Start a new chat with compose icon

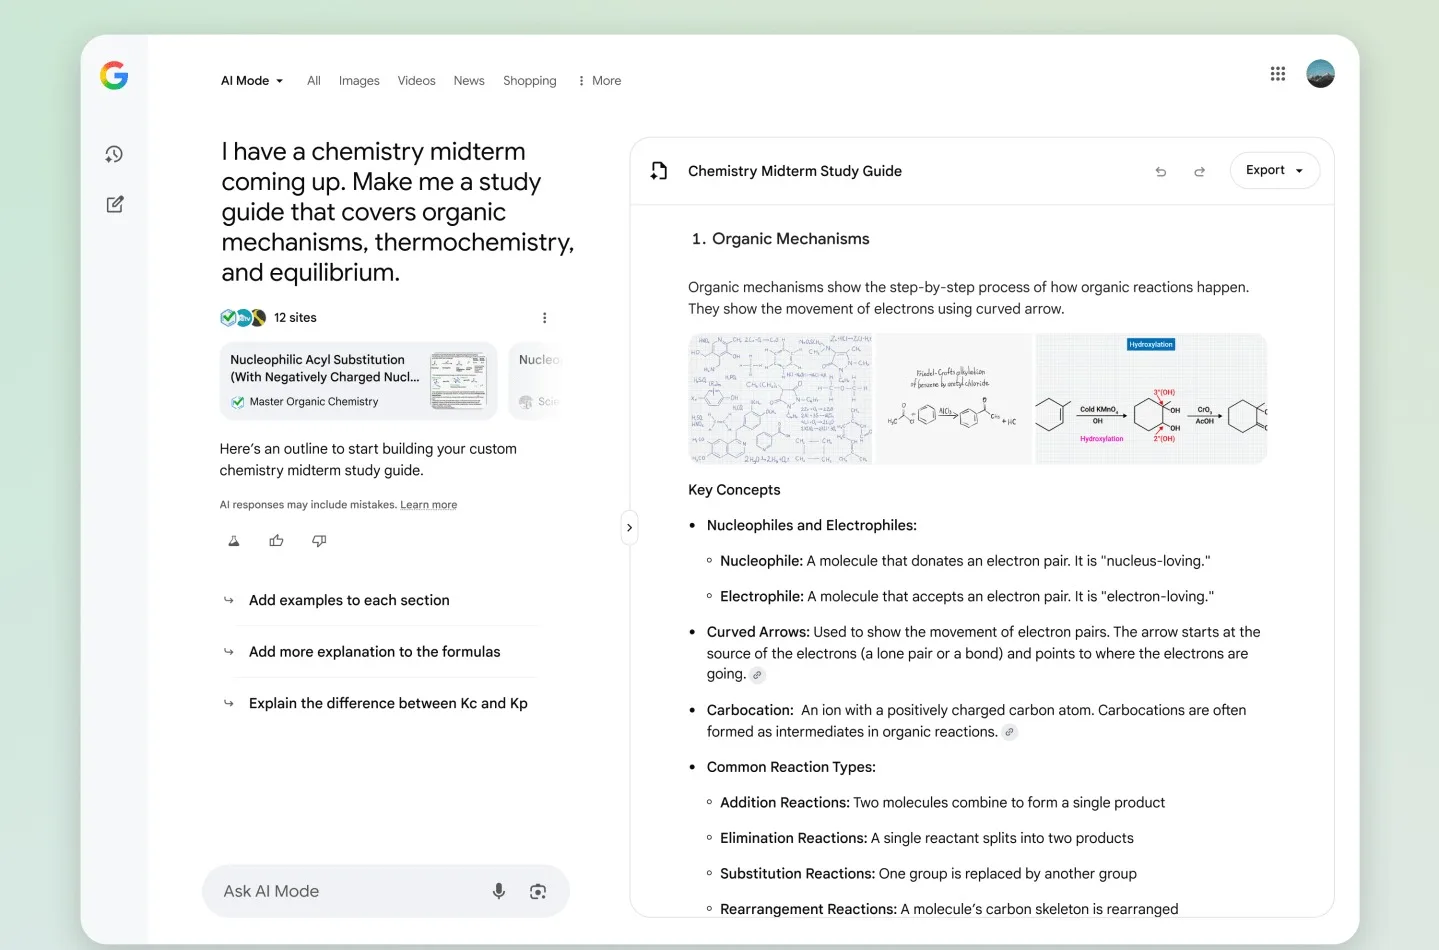[x=115, y=204]
